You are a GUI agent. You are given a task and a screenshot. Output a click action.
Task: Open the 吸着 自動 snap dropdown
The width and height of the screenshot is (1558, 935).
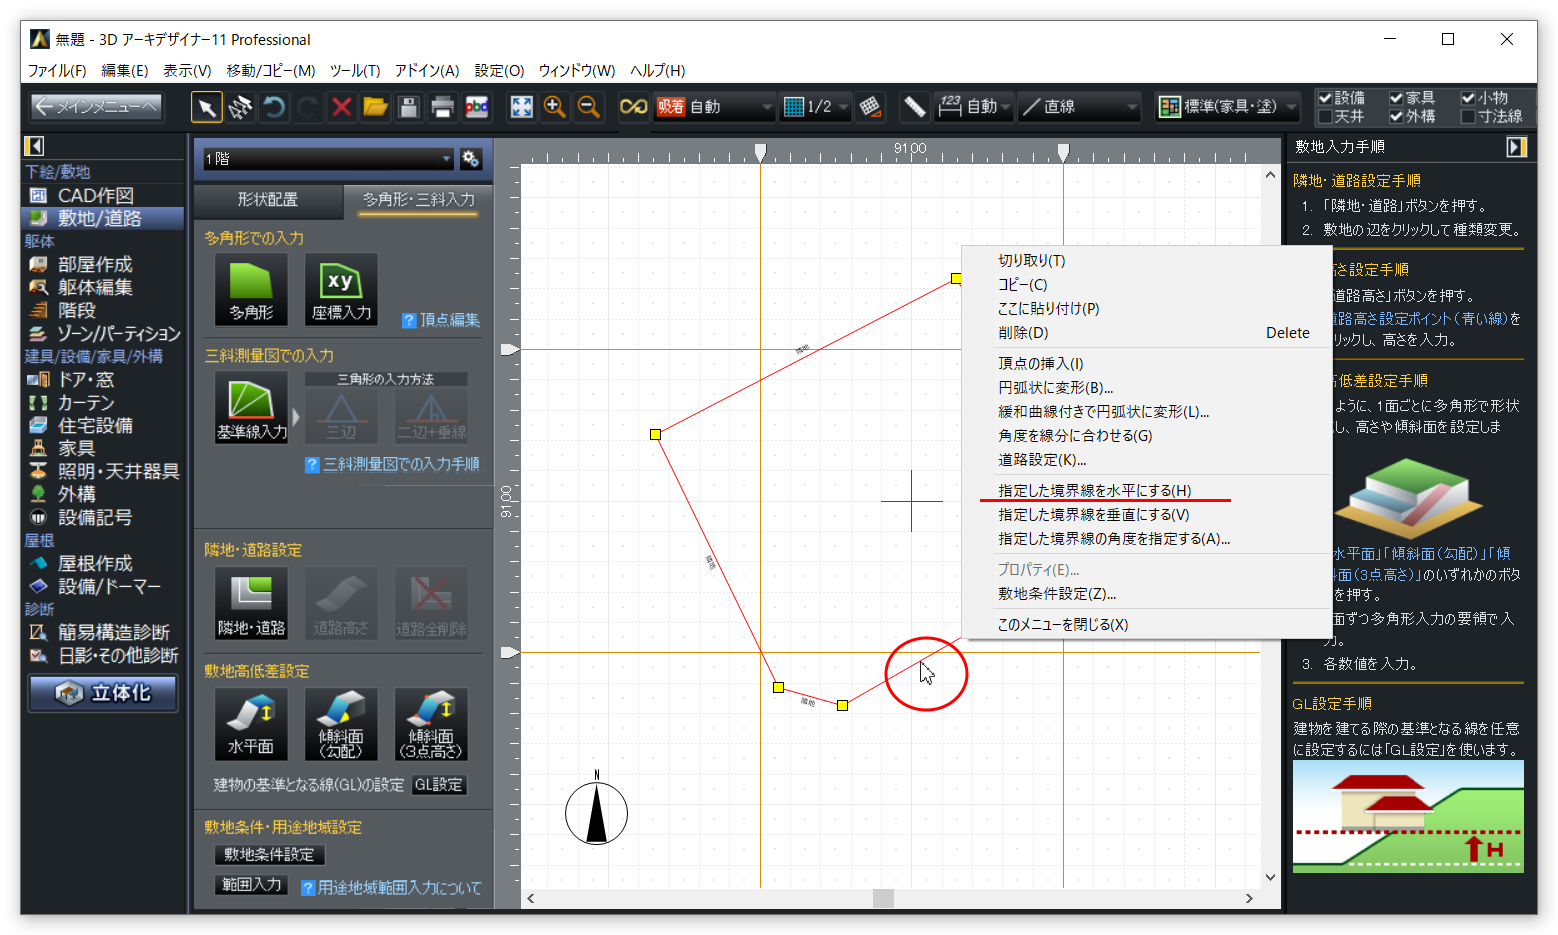767,107
